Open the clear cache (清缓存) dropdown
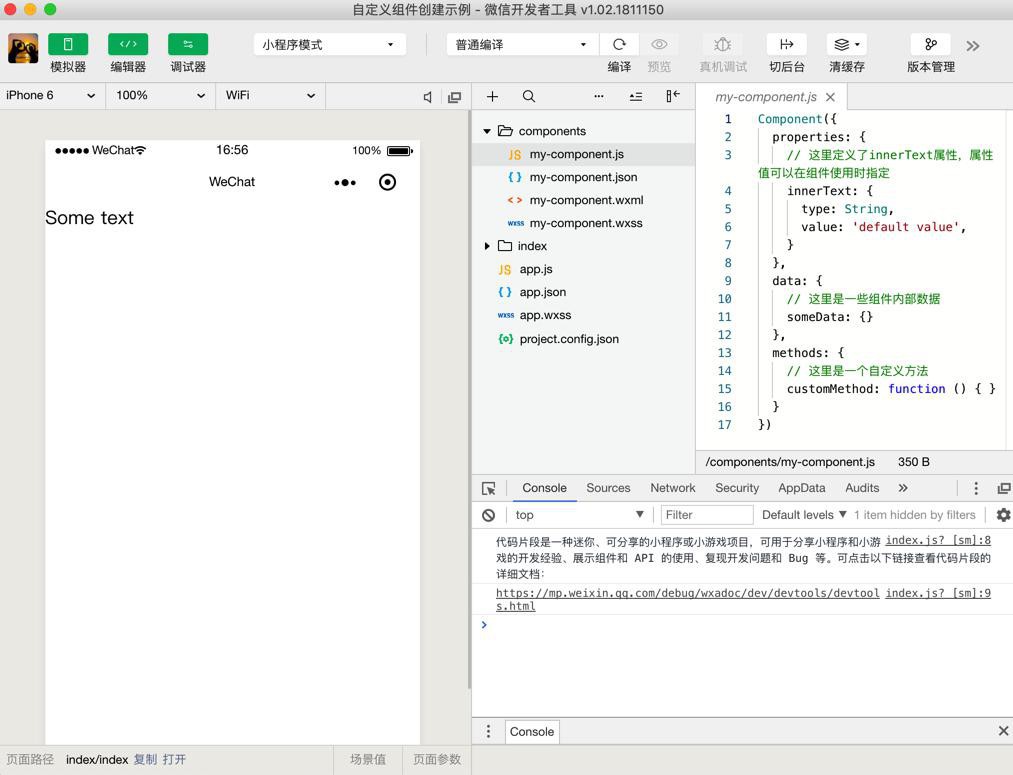Viewport: 1013px width, 775px height. pyautogui.click(x=846, y=44)
